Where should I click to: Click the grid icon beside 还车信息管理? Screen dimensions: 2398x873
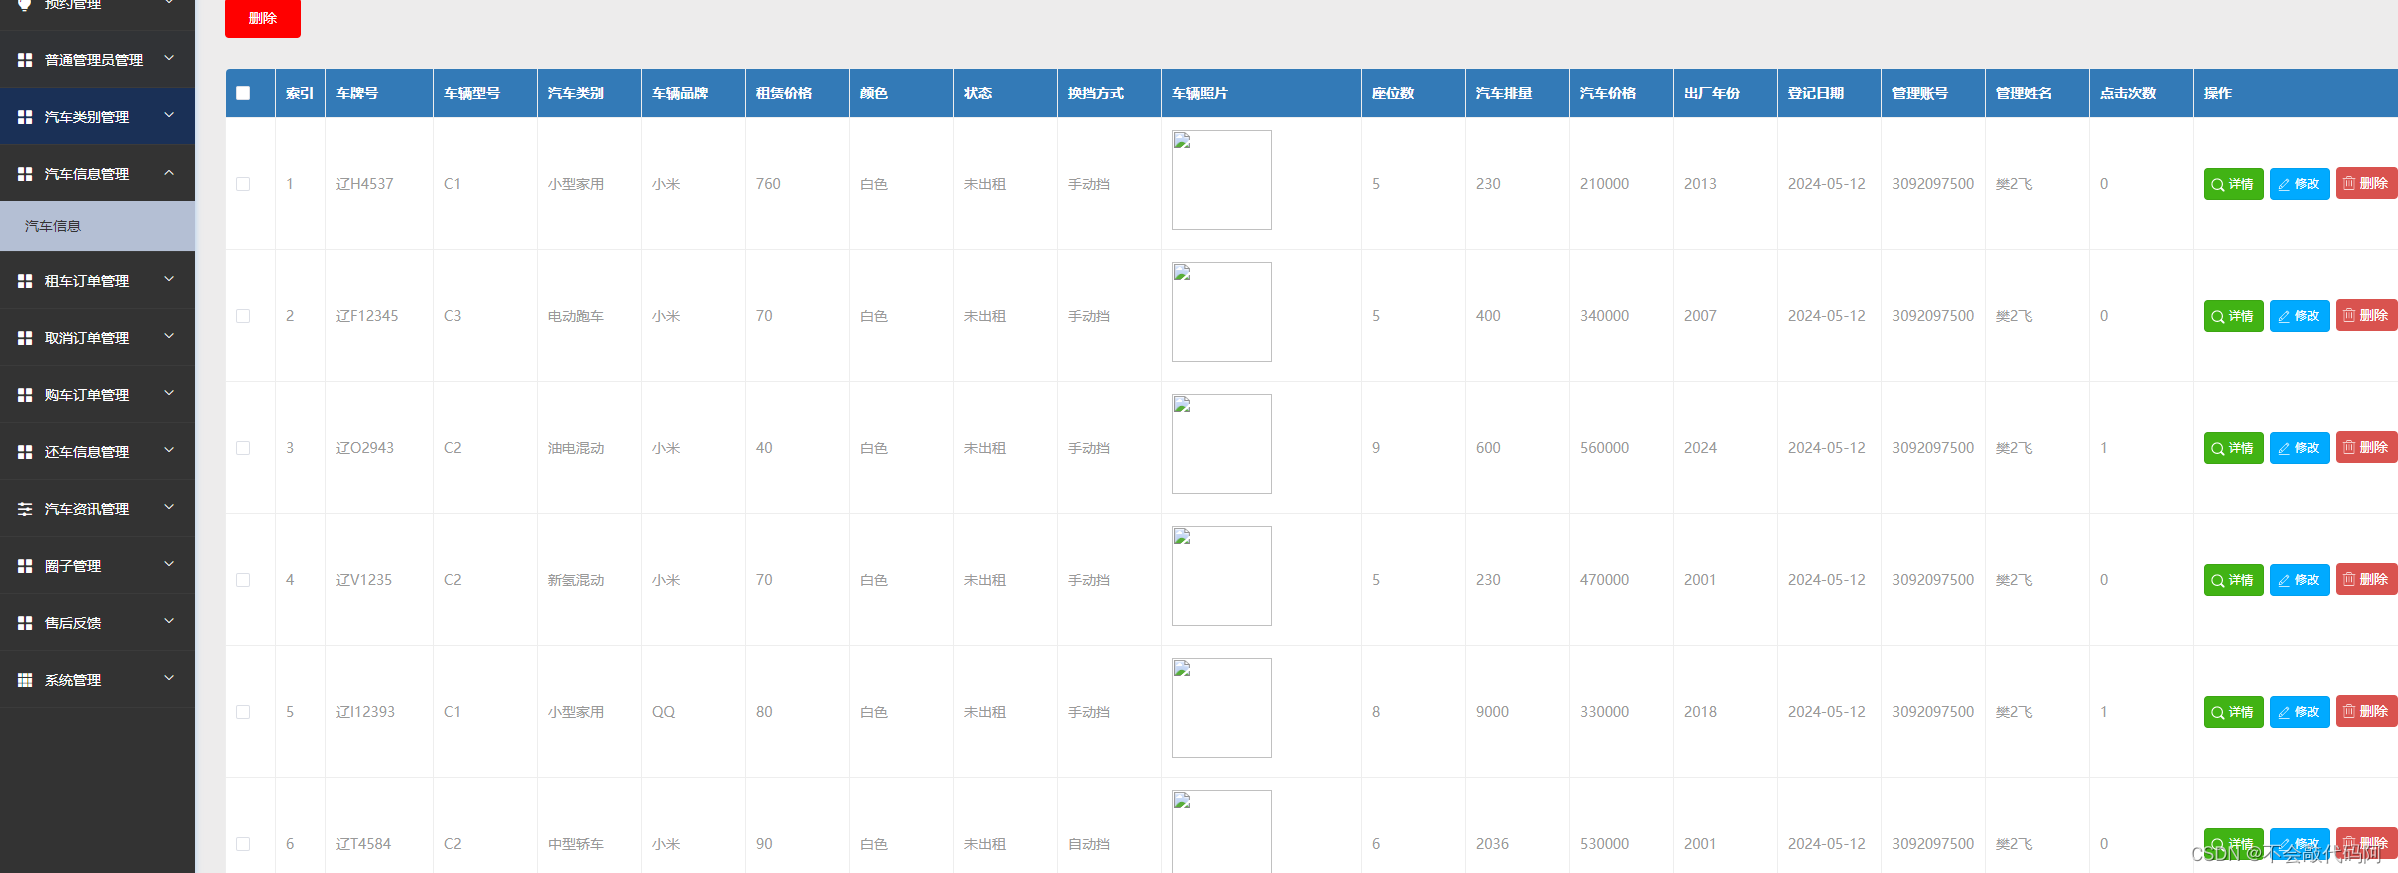click(x=25, y=452)
